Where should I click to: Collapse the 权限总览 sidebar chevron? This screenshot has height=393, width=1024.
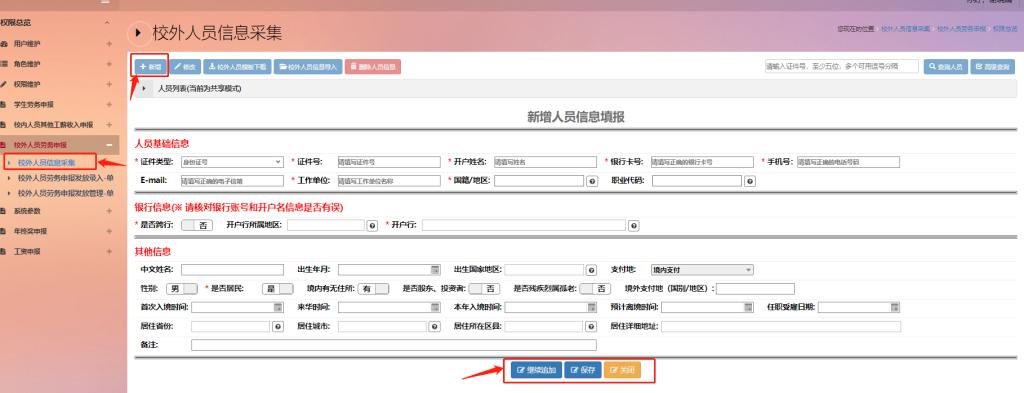click(107, 24)
